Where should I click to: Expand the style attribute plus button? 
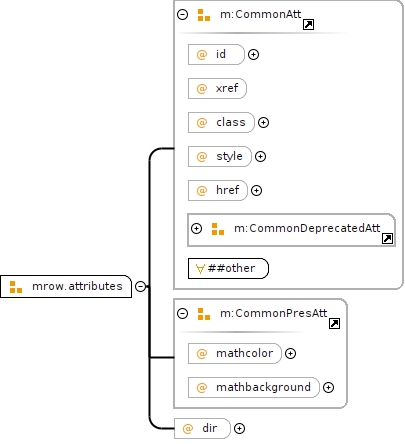click(x=260, y=157)
